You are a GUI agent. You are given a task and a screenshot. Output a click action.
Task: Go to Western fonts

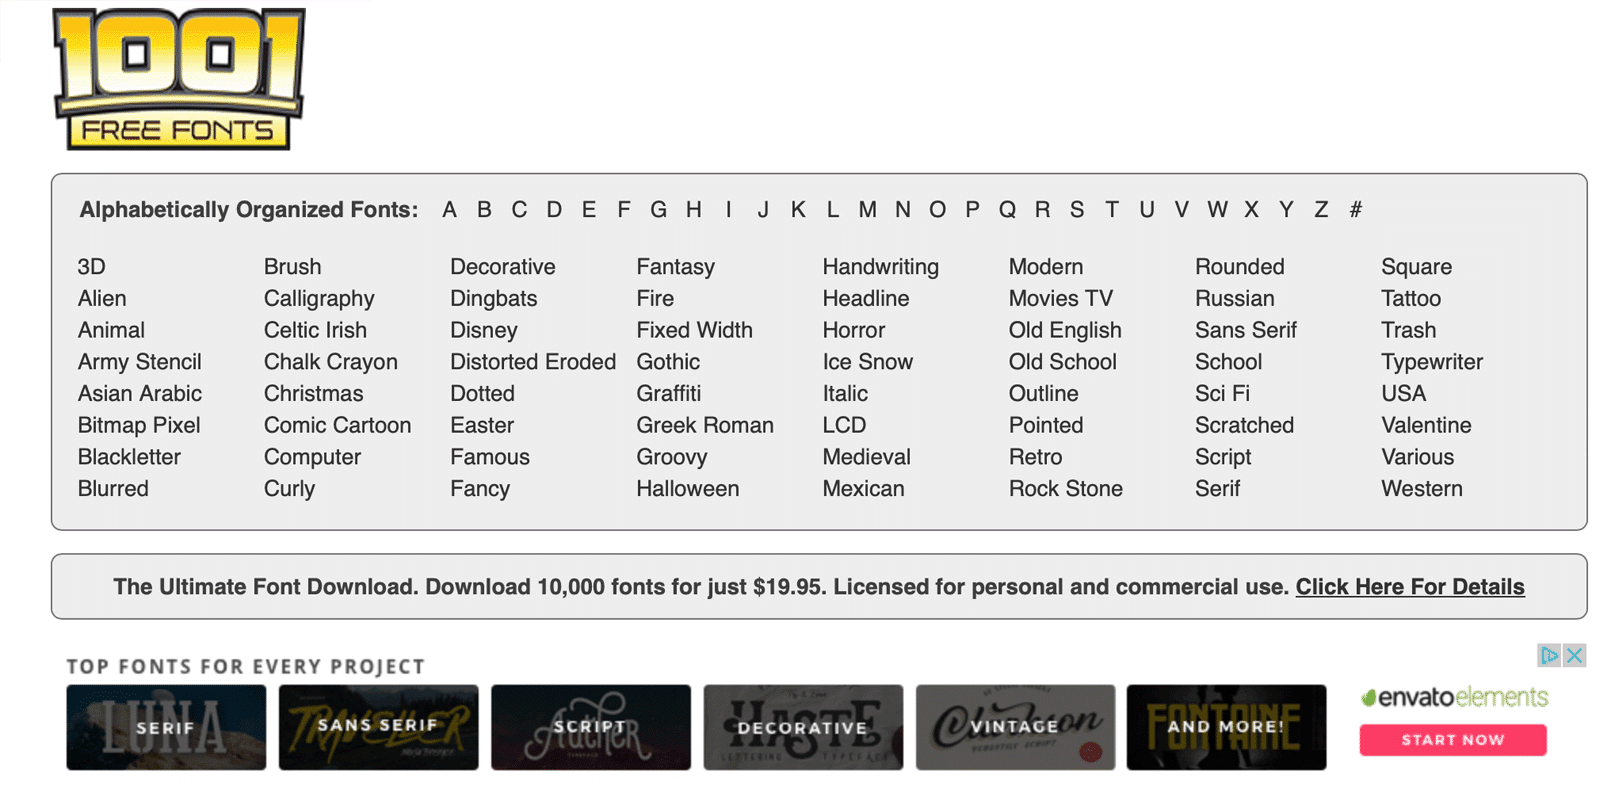coord(1421,489)
